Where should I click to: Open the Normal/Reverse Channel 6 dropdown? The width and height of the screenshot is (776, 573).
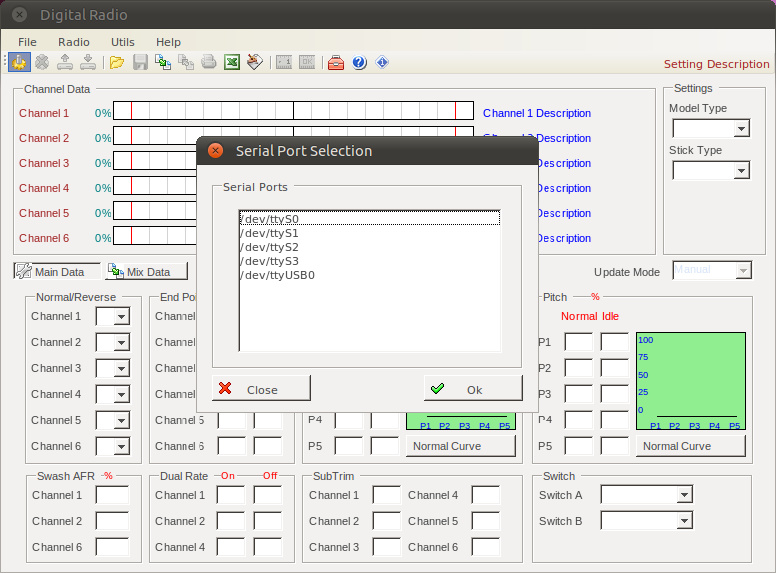tap(113, 446)
